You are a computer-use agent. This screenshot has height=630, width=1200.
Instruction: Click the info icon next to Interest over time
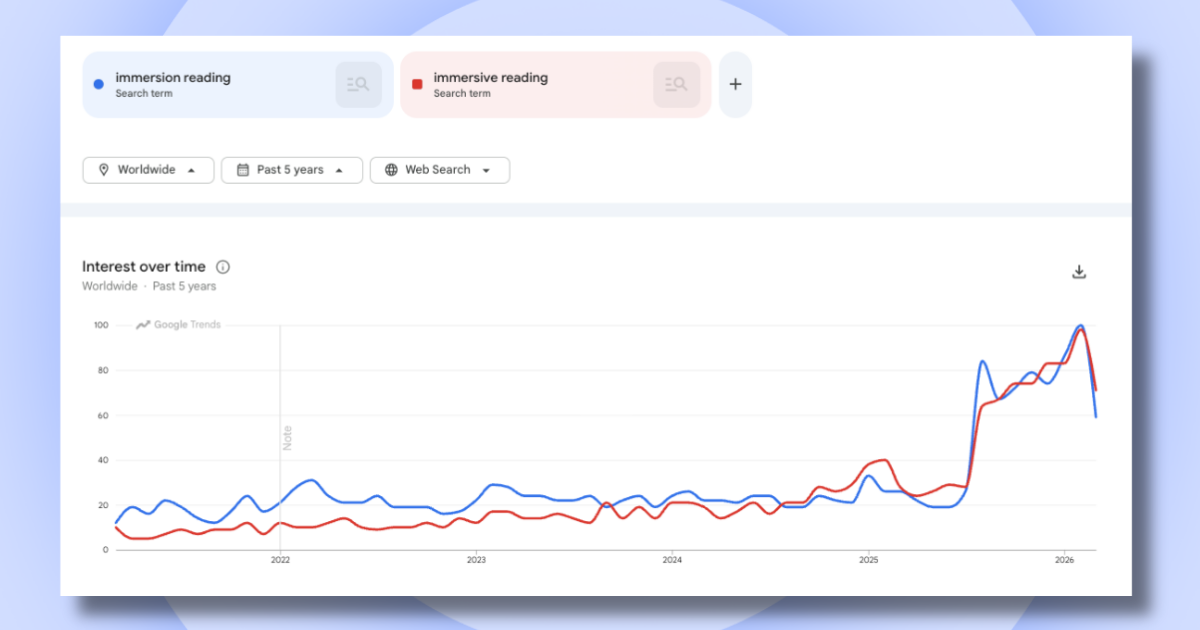223,267
